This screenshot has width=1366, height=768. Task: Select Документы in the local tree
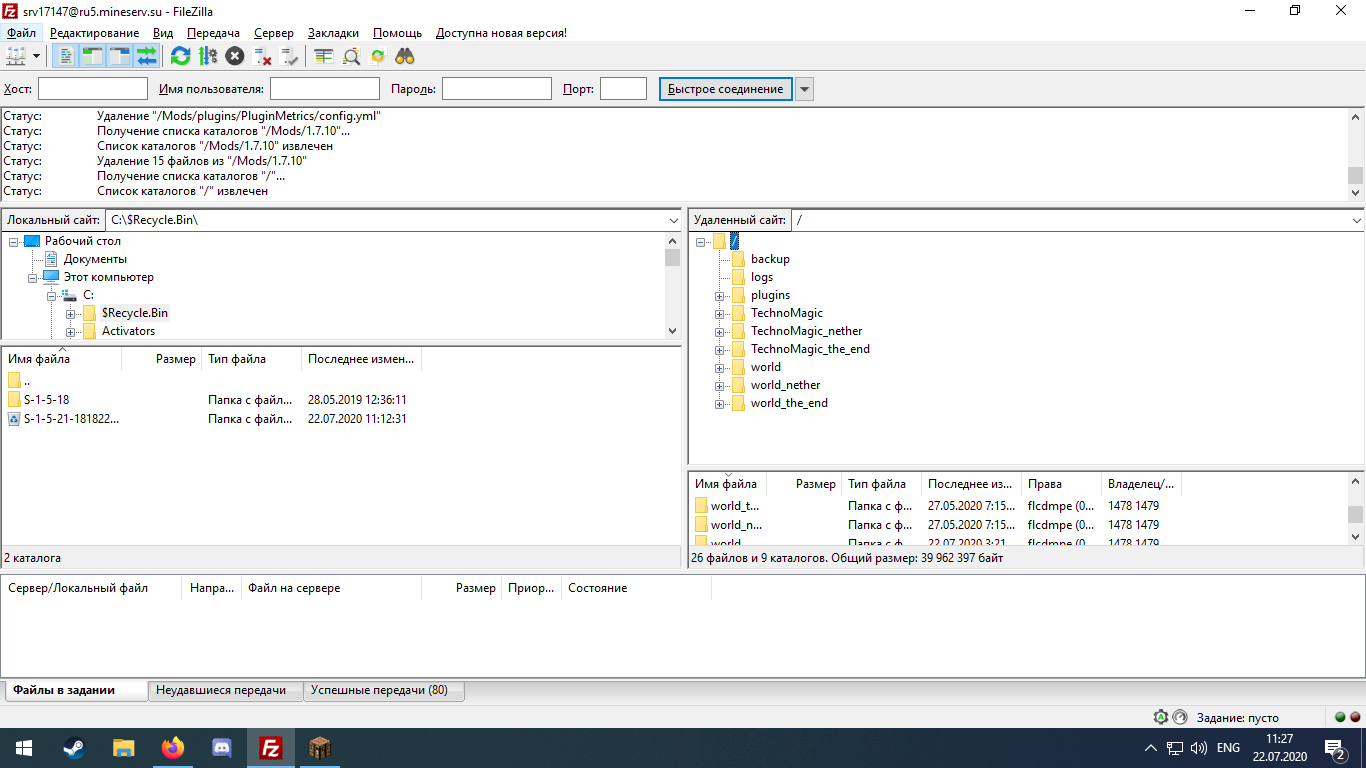[95, 259]
